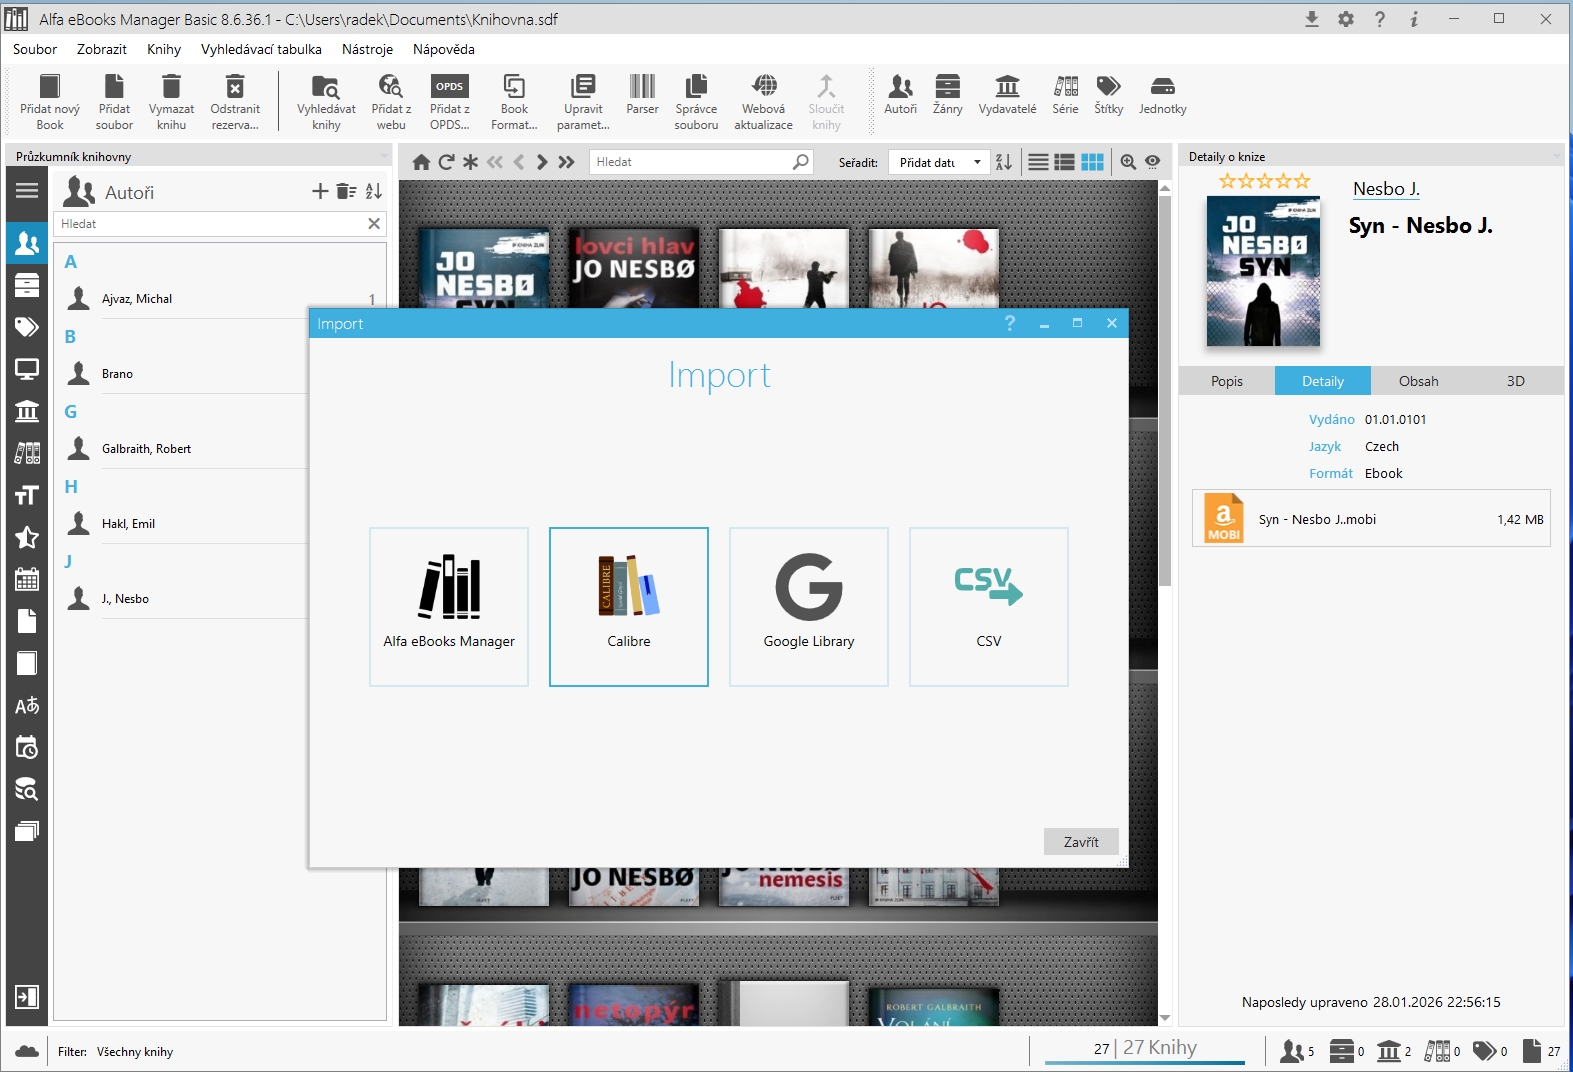This screenshot has width=1573, height=1072.
Task: Open the Nesbo J. author link
Action: (1386, 189)
